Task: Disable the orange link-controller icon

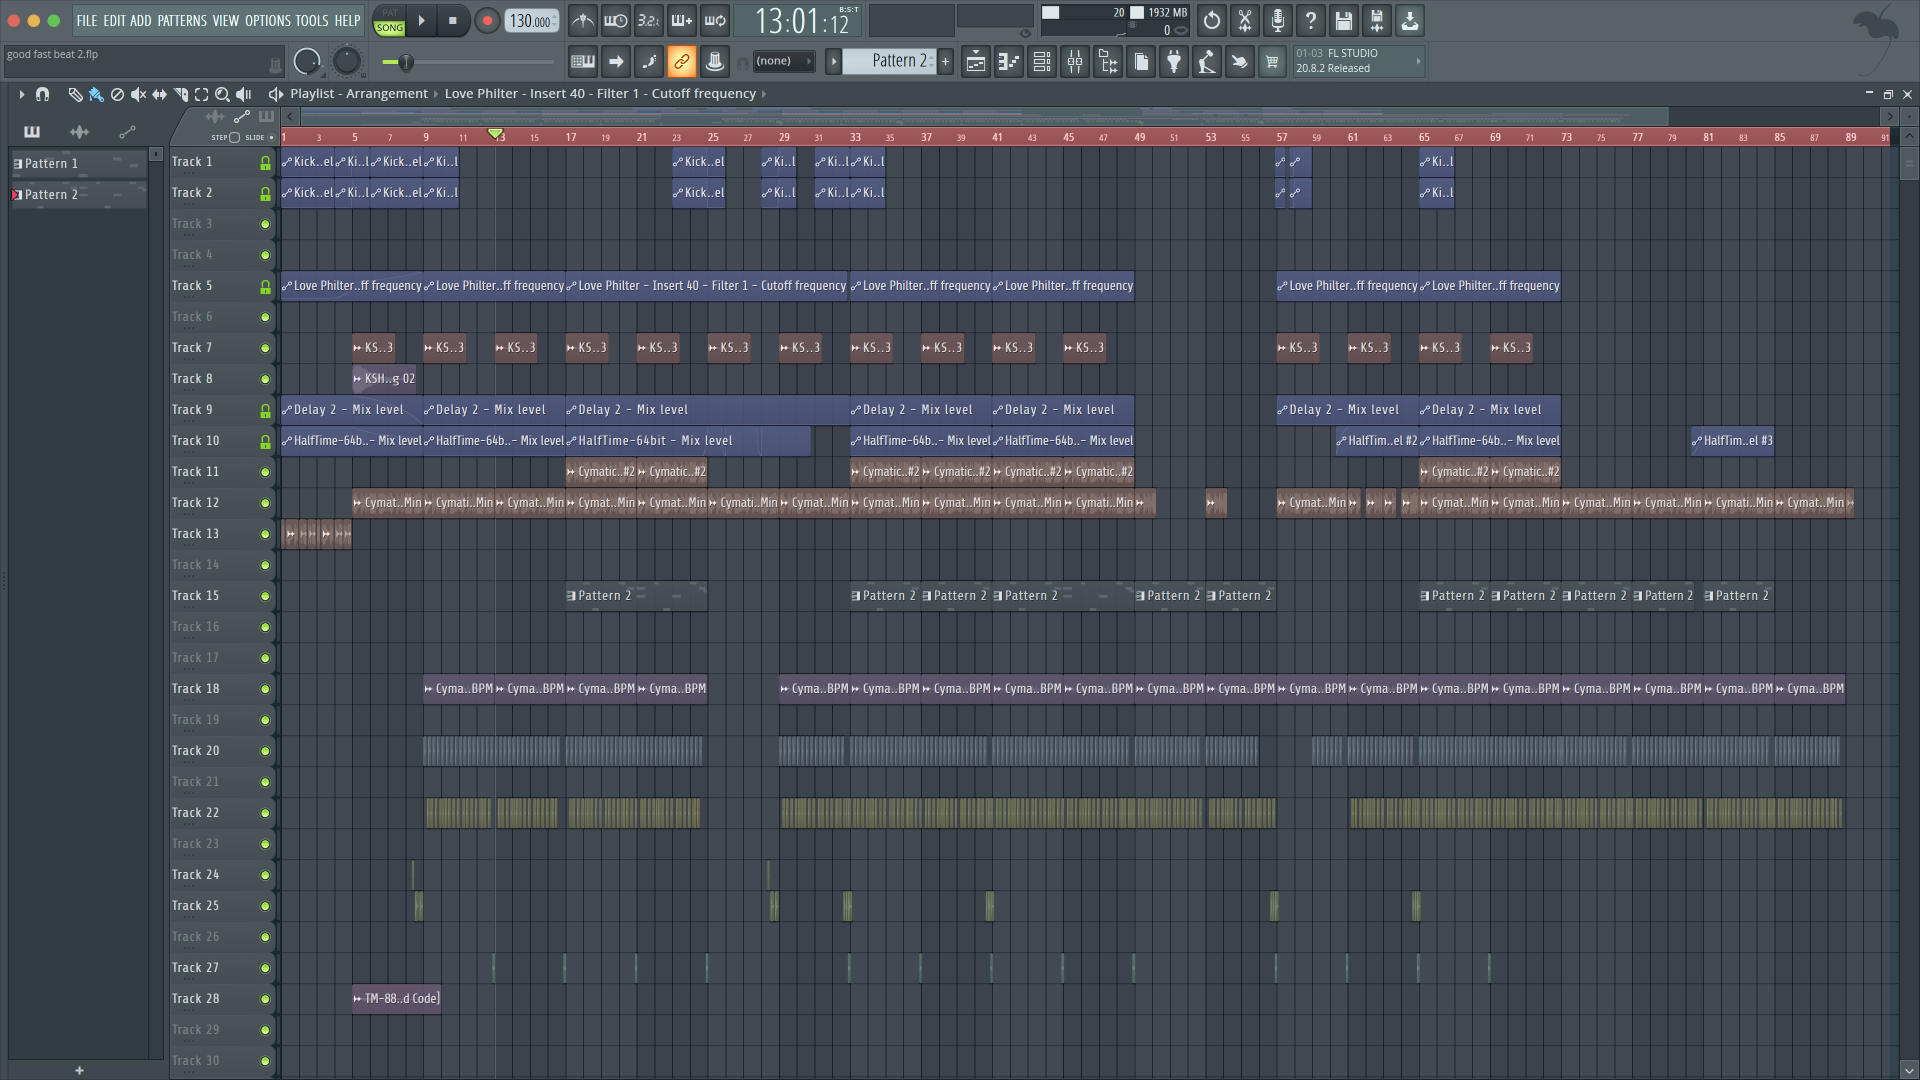Action: coord(682,62)
